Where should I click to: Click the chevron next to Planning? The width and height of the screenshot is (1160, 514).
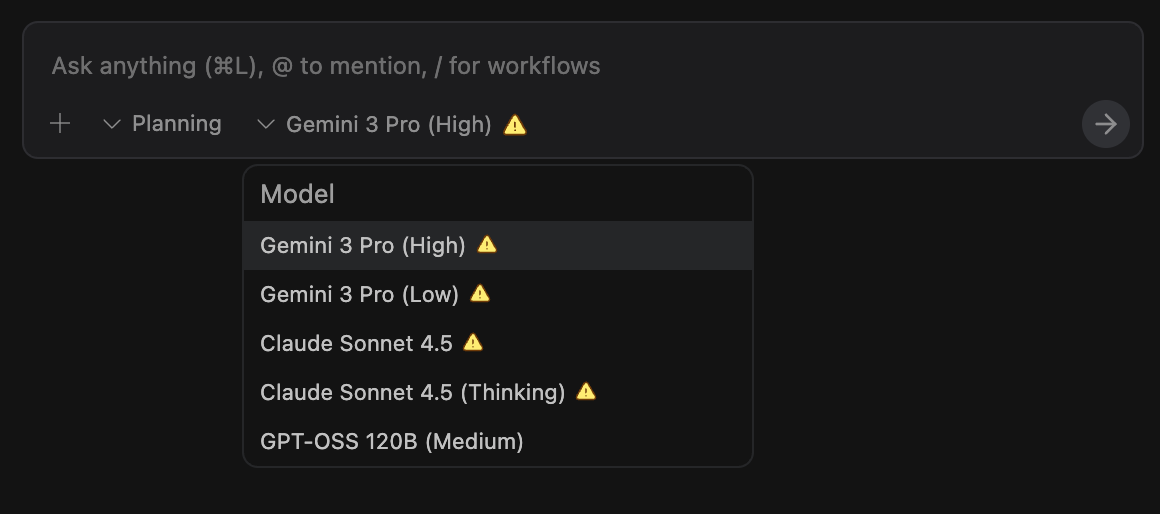[112, 124]
